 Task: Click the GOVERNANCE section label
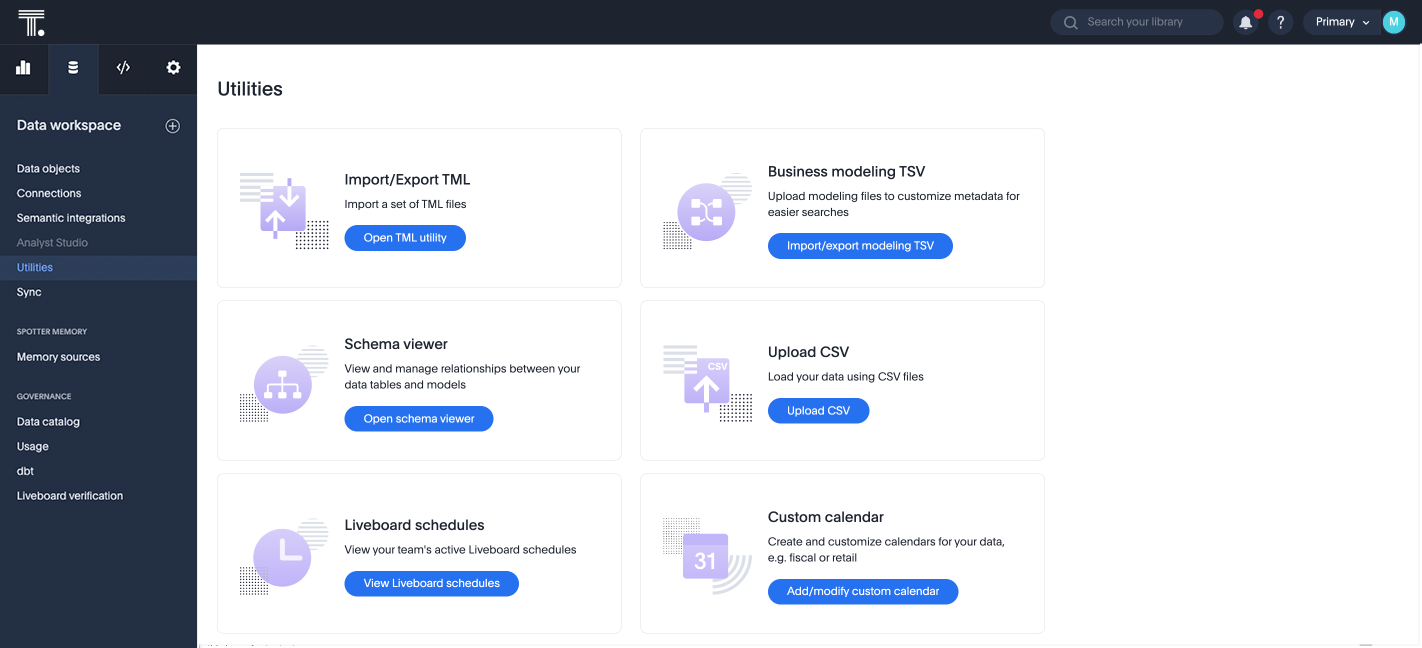click(x=44, y=397)
